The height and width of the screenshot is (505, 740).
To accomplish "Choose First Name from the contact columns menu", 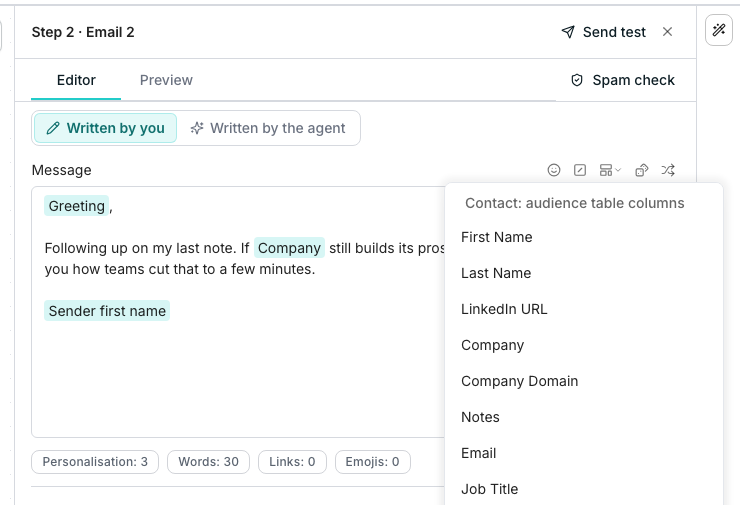I will pyautogui.click(x=584, y=237).
